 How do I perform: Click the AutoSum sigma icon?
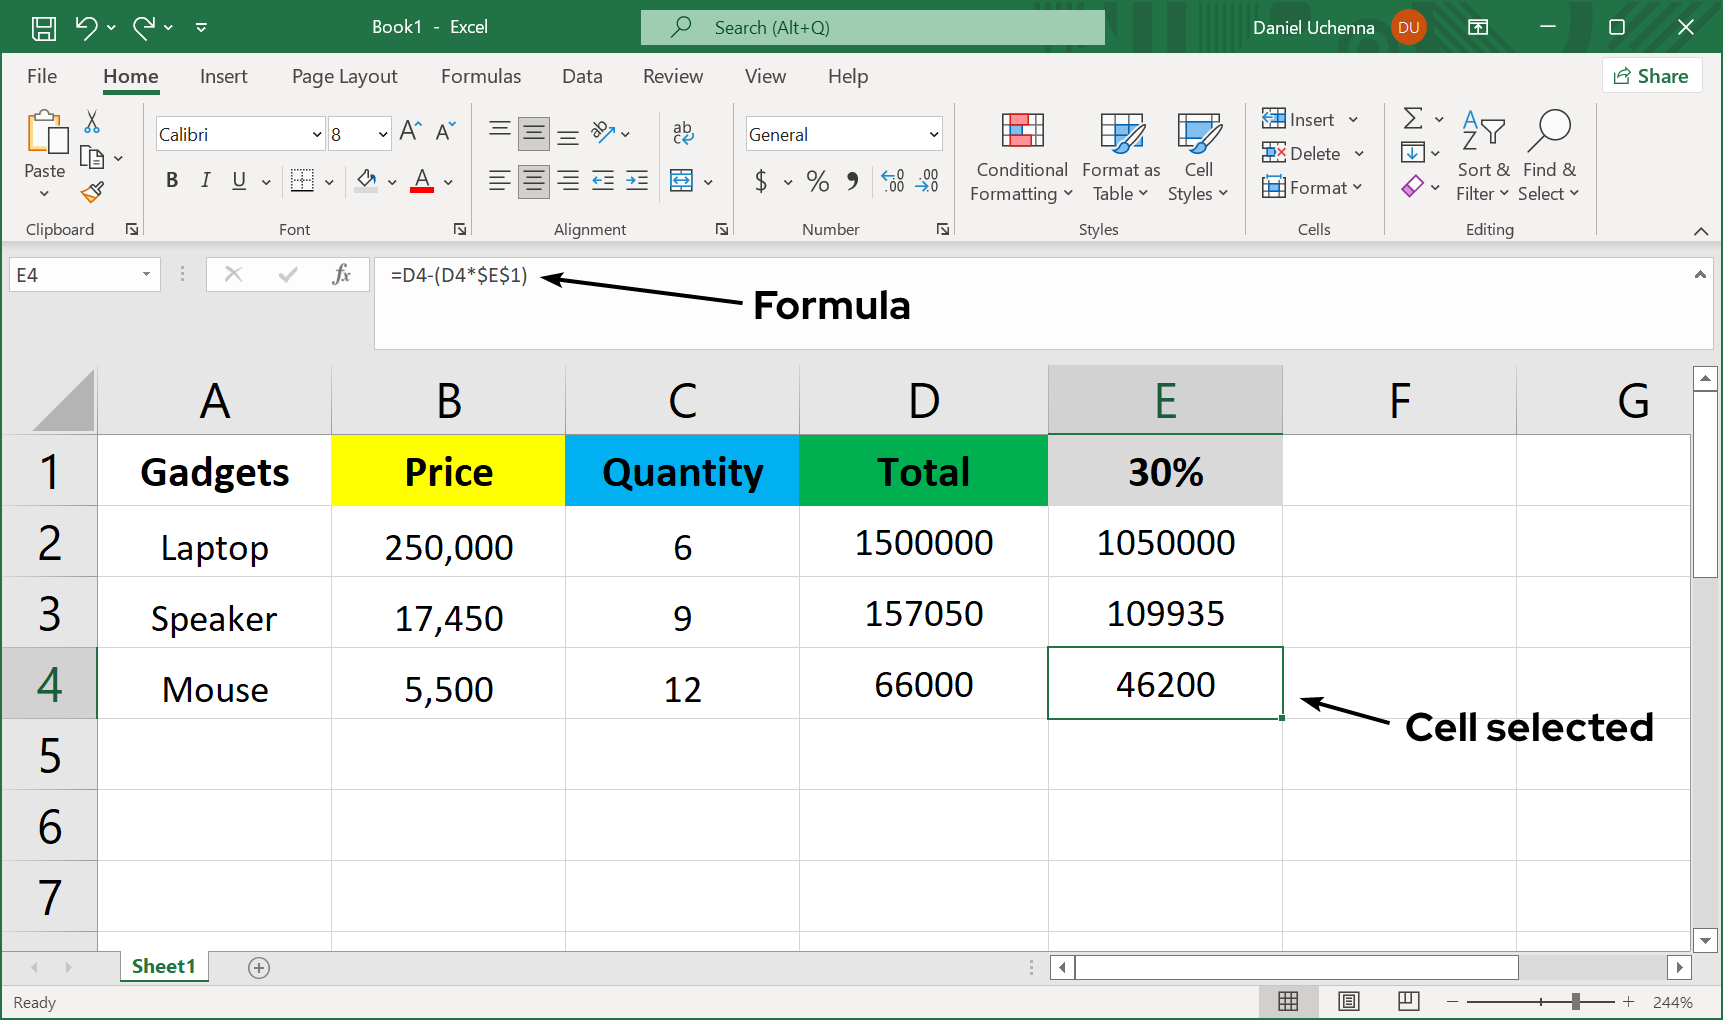(x=1412, y=119)
